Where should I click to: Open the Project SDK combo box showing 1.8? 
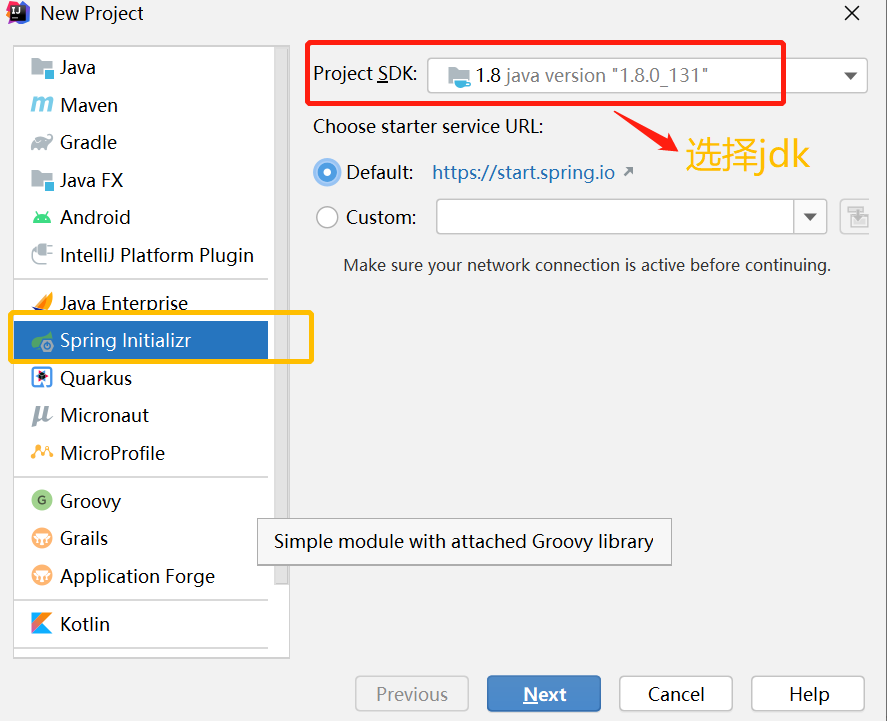pyautogui.click(x=647, y=75)
